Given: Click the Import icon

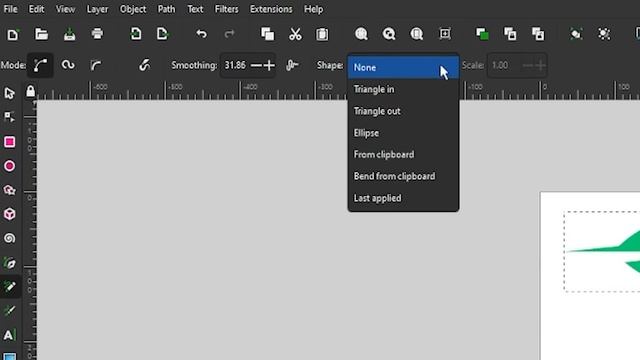Looking at the screenshot, I should point(136,33).
